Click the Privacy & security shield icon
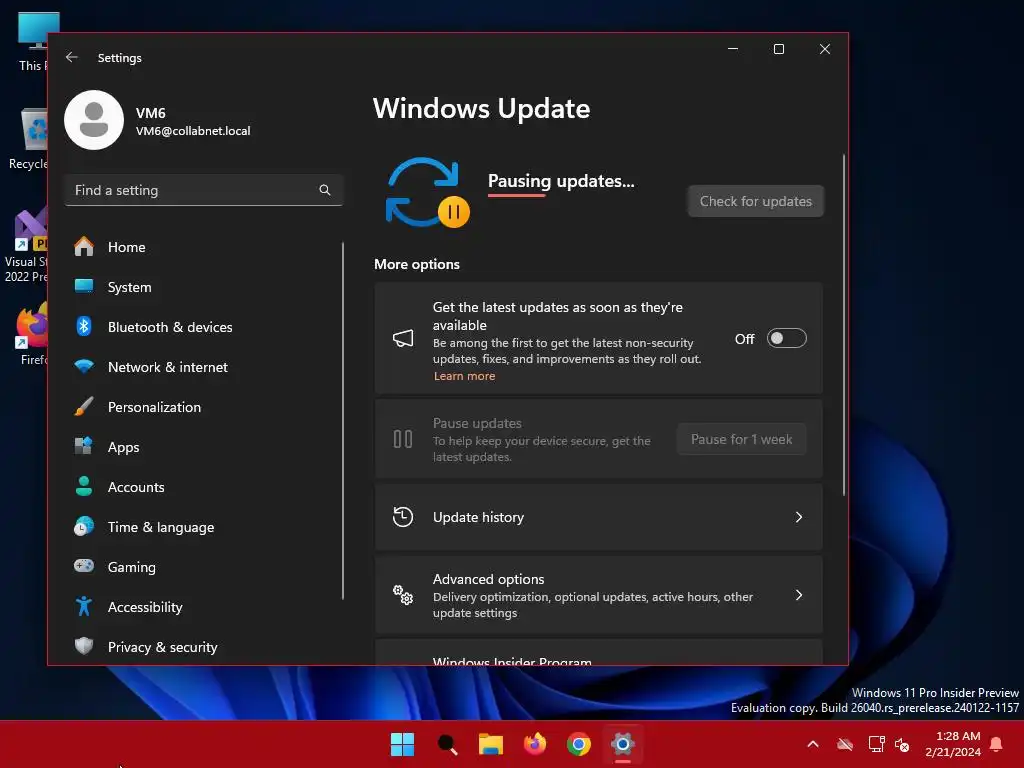1024x768 pixels. [x=84, y=647]
